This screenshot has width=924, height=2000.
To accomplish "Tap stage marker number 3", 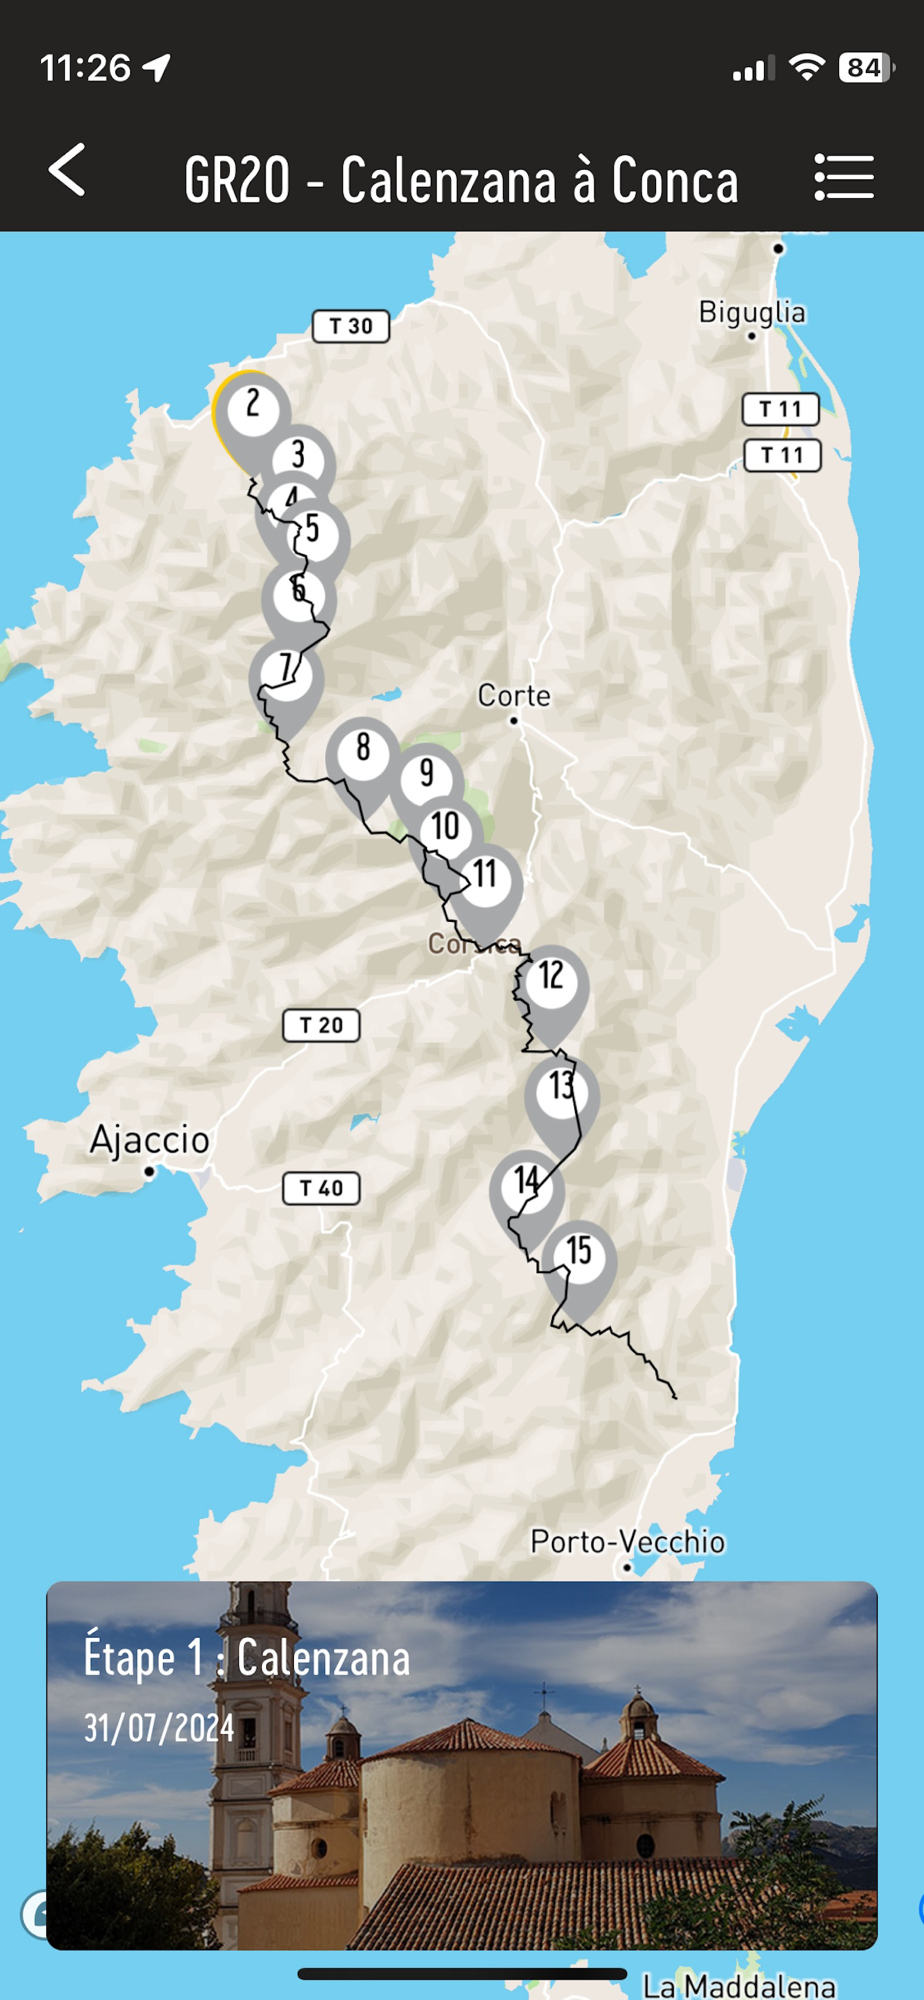I will 298,456.
